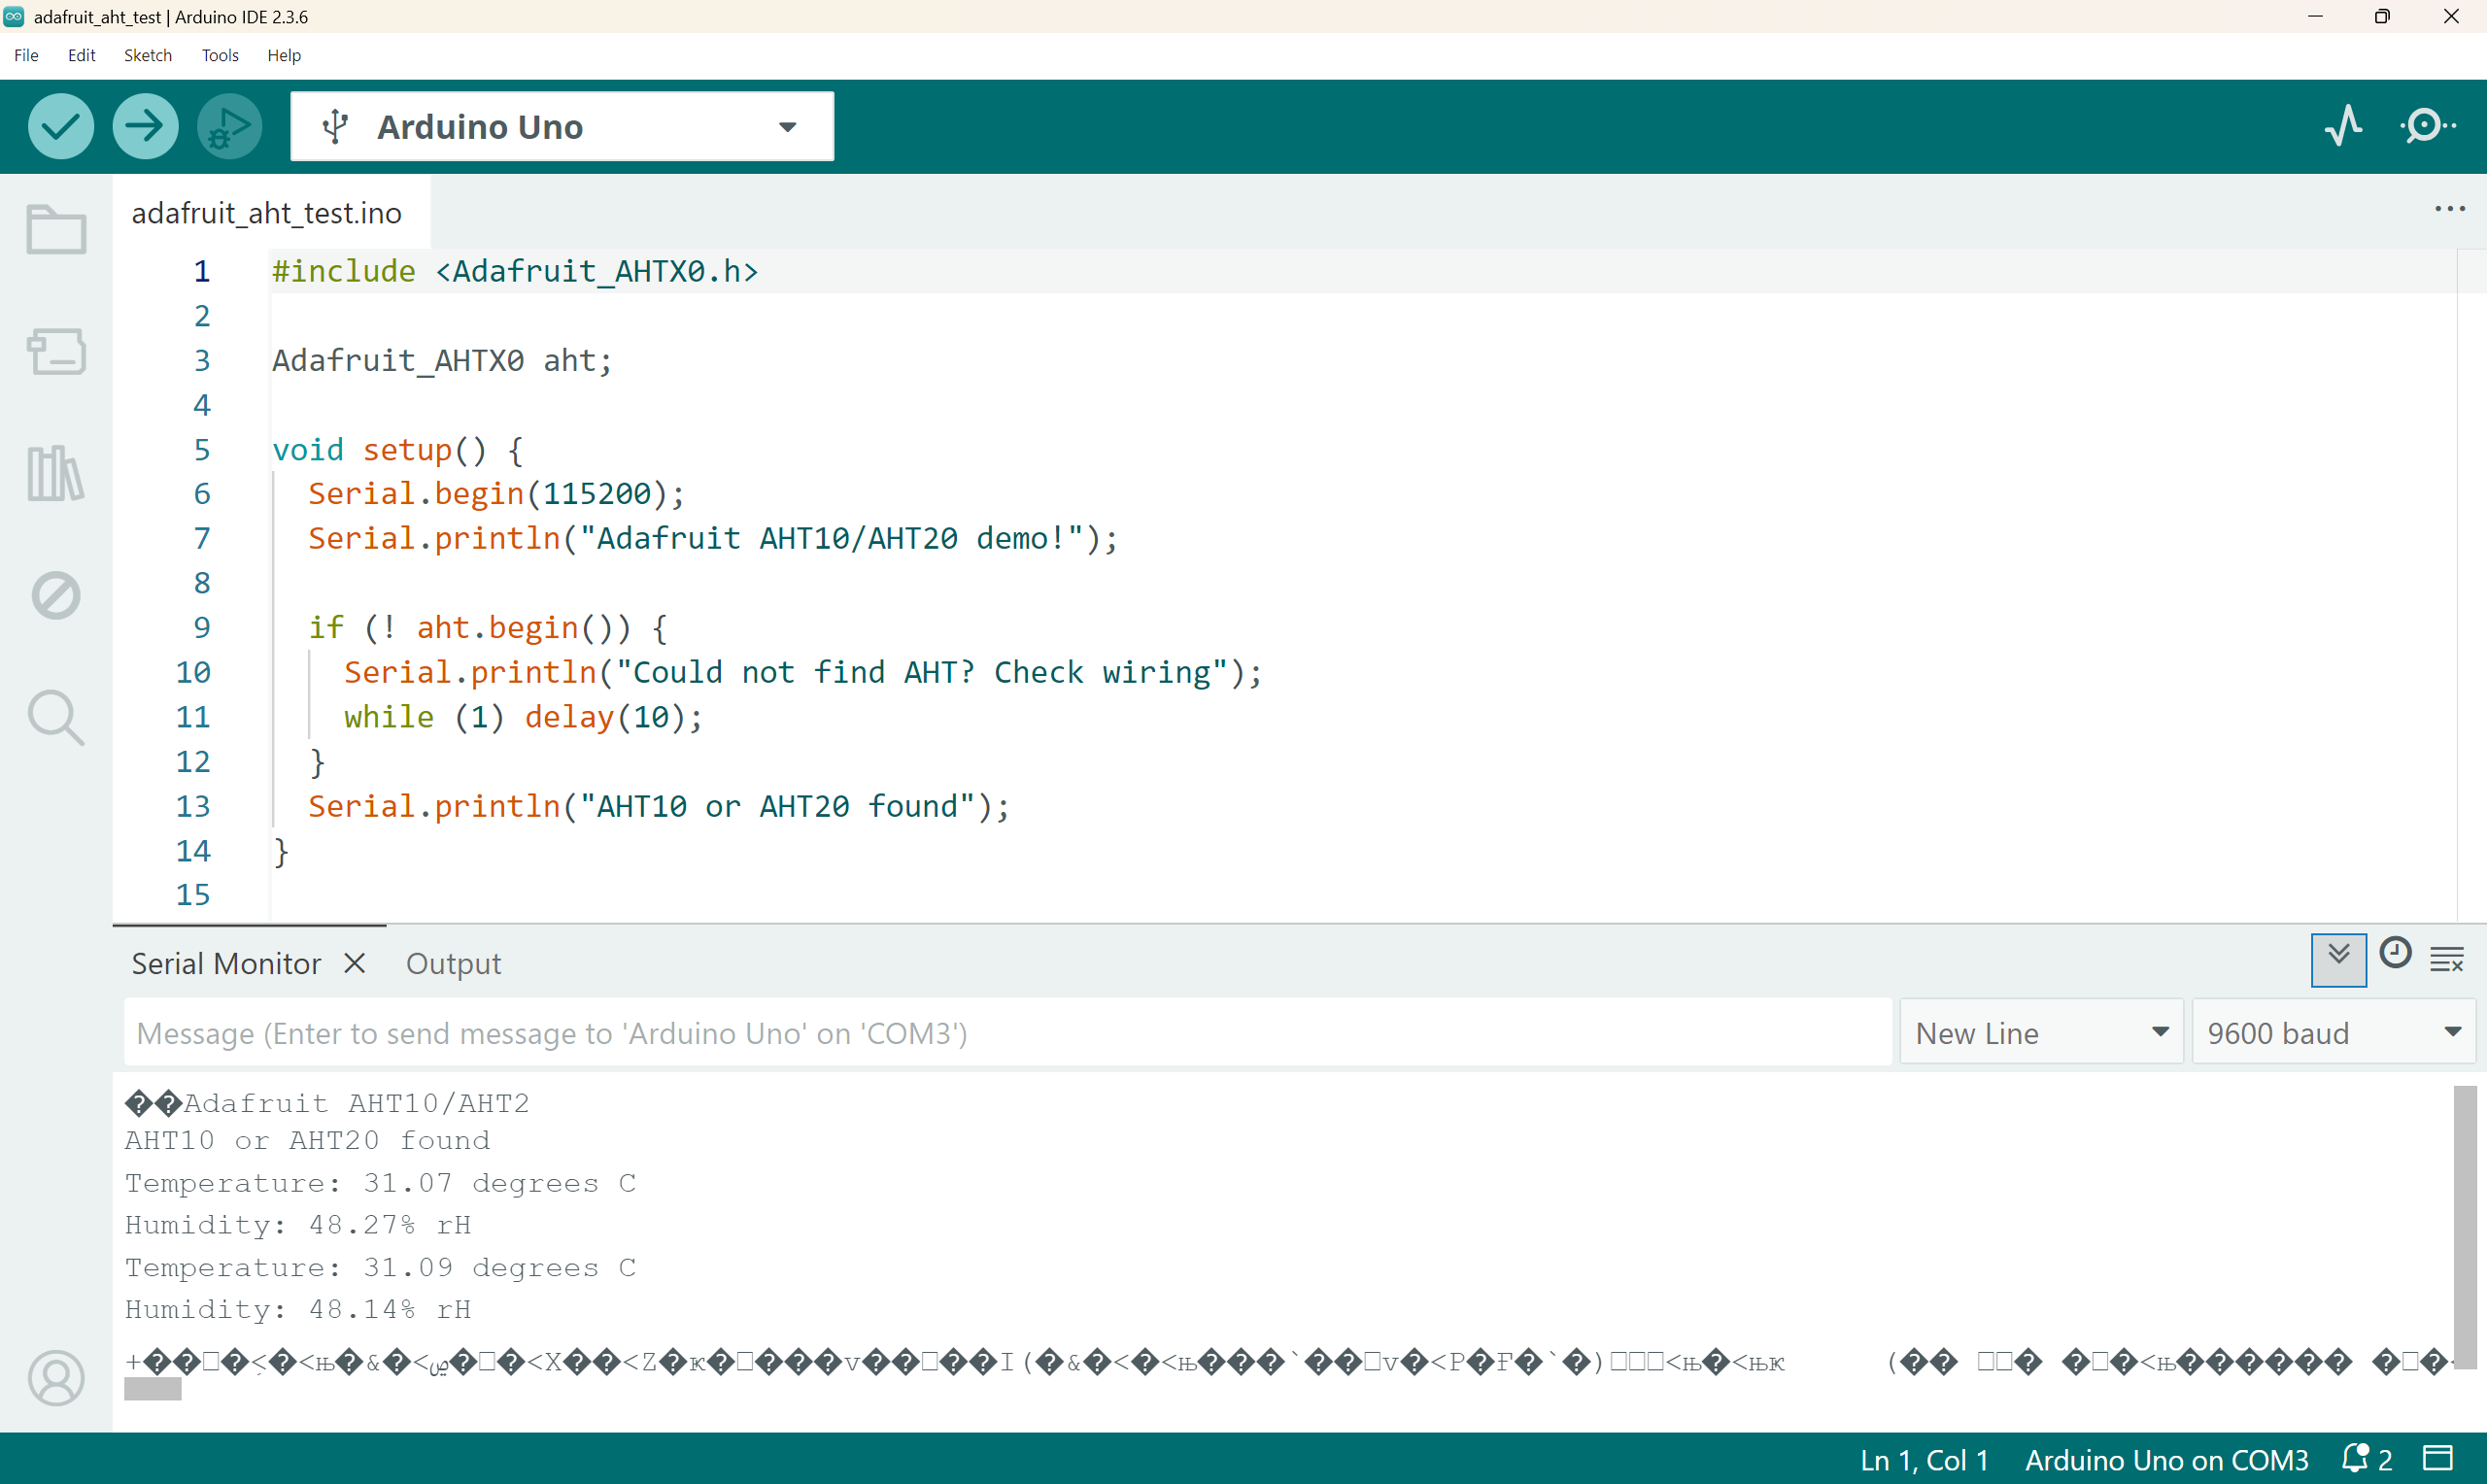2487x1484 pixels.
Task: Click the Upload arrow button
Action: [145, 126]
